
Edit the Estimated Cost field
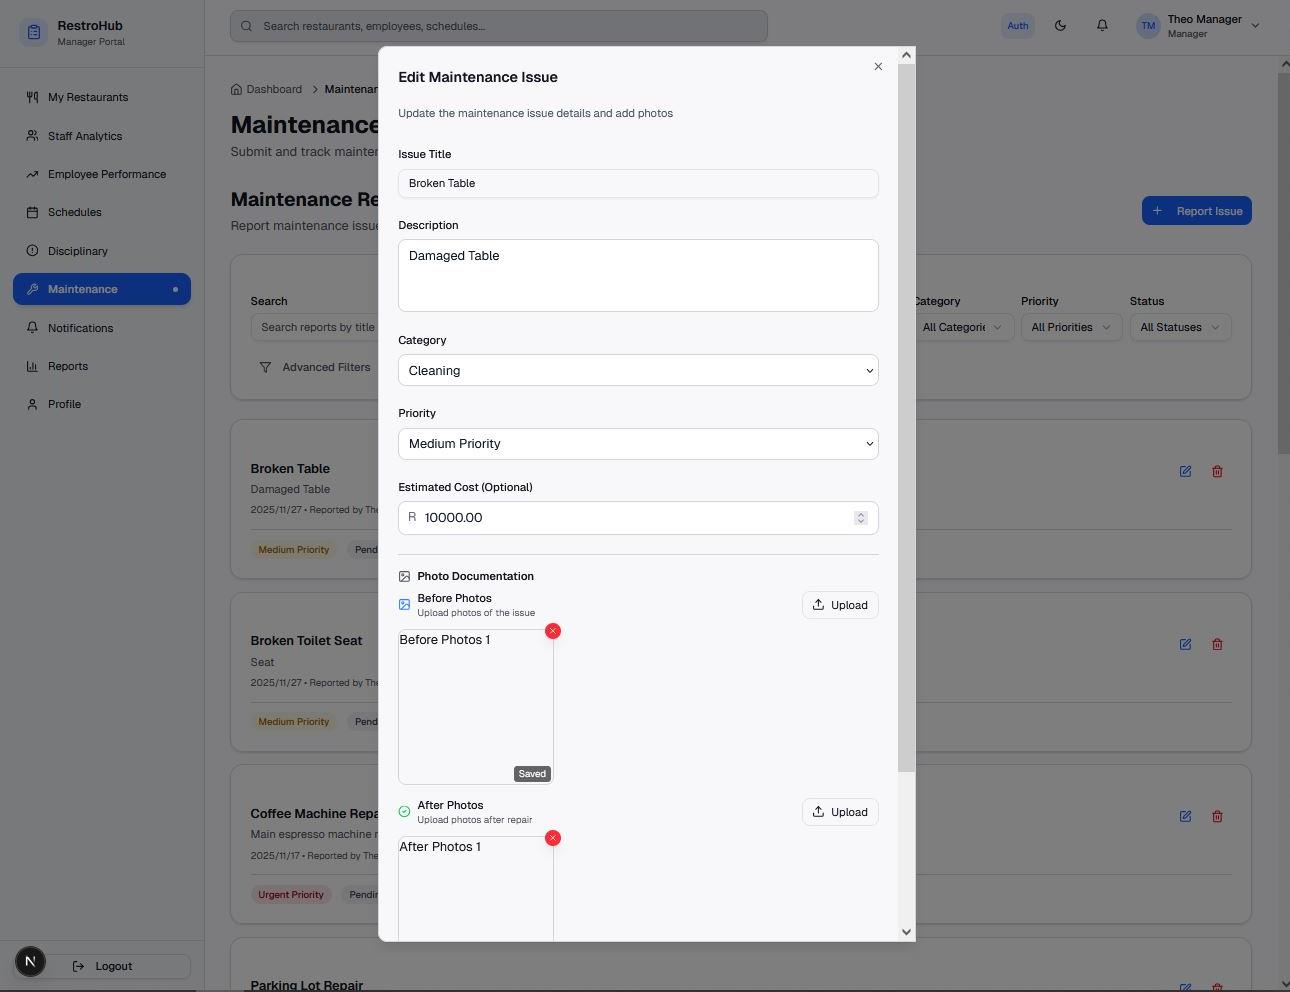636,518
